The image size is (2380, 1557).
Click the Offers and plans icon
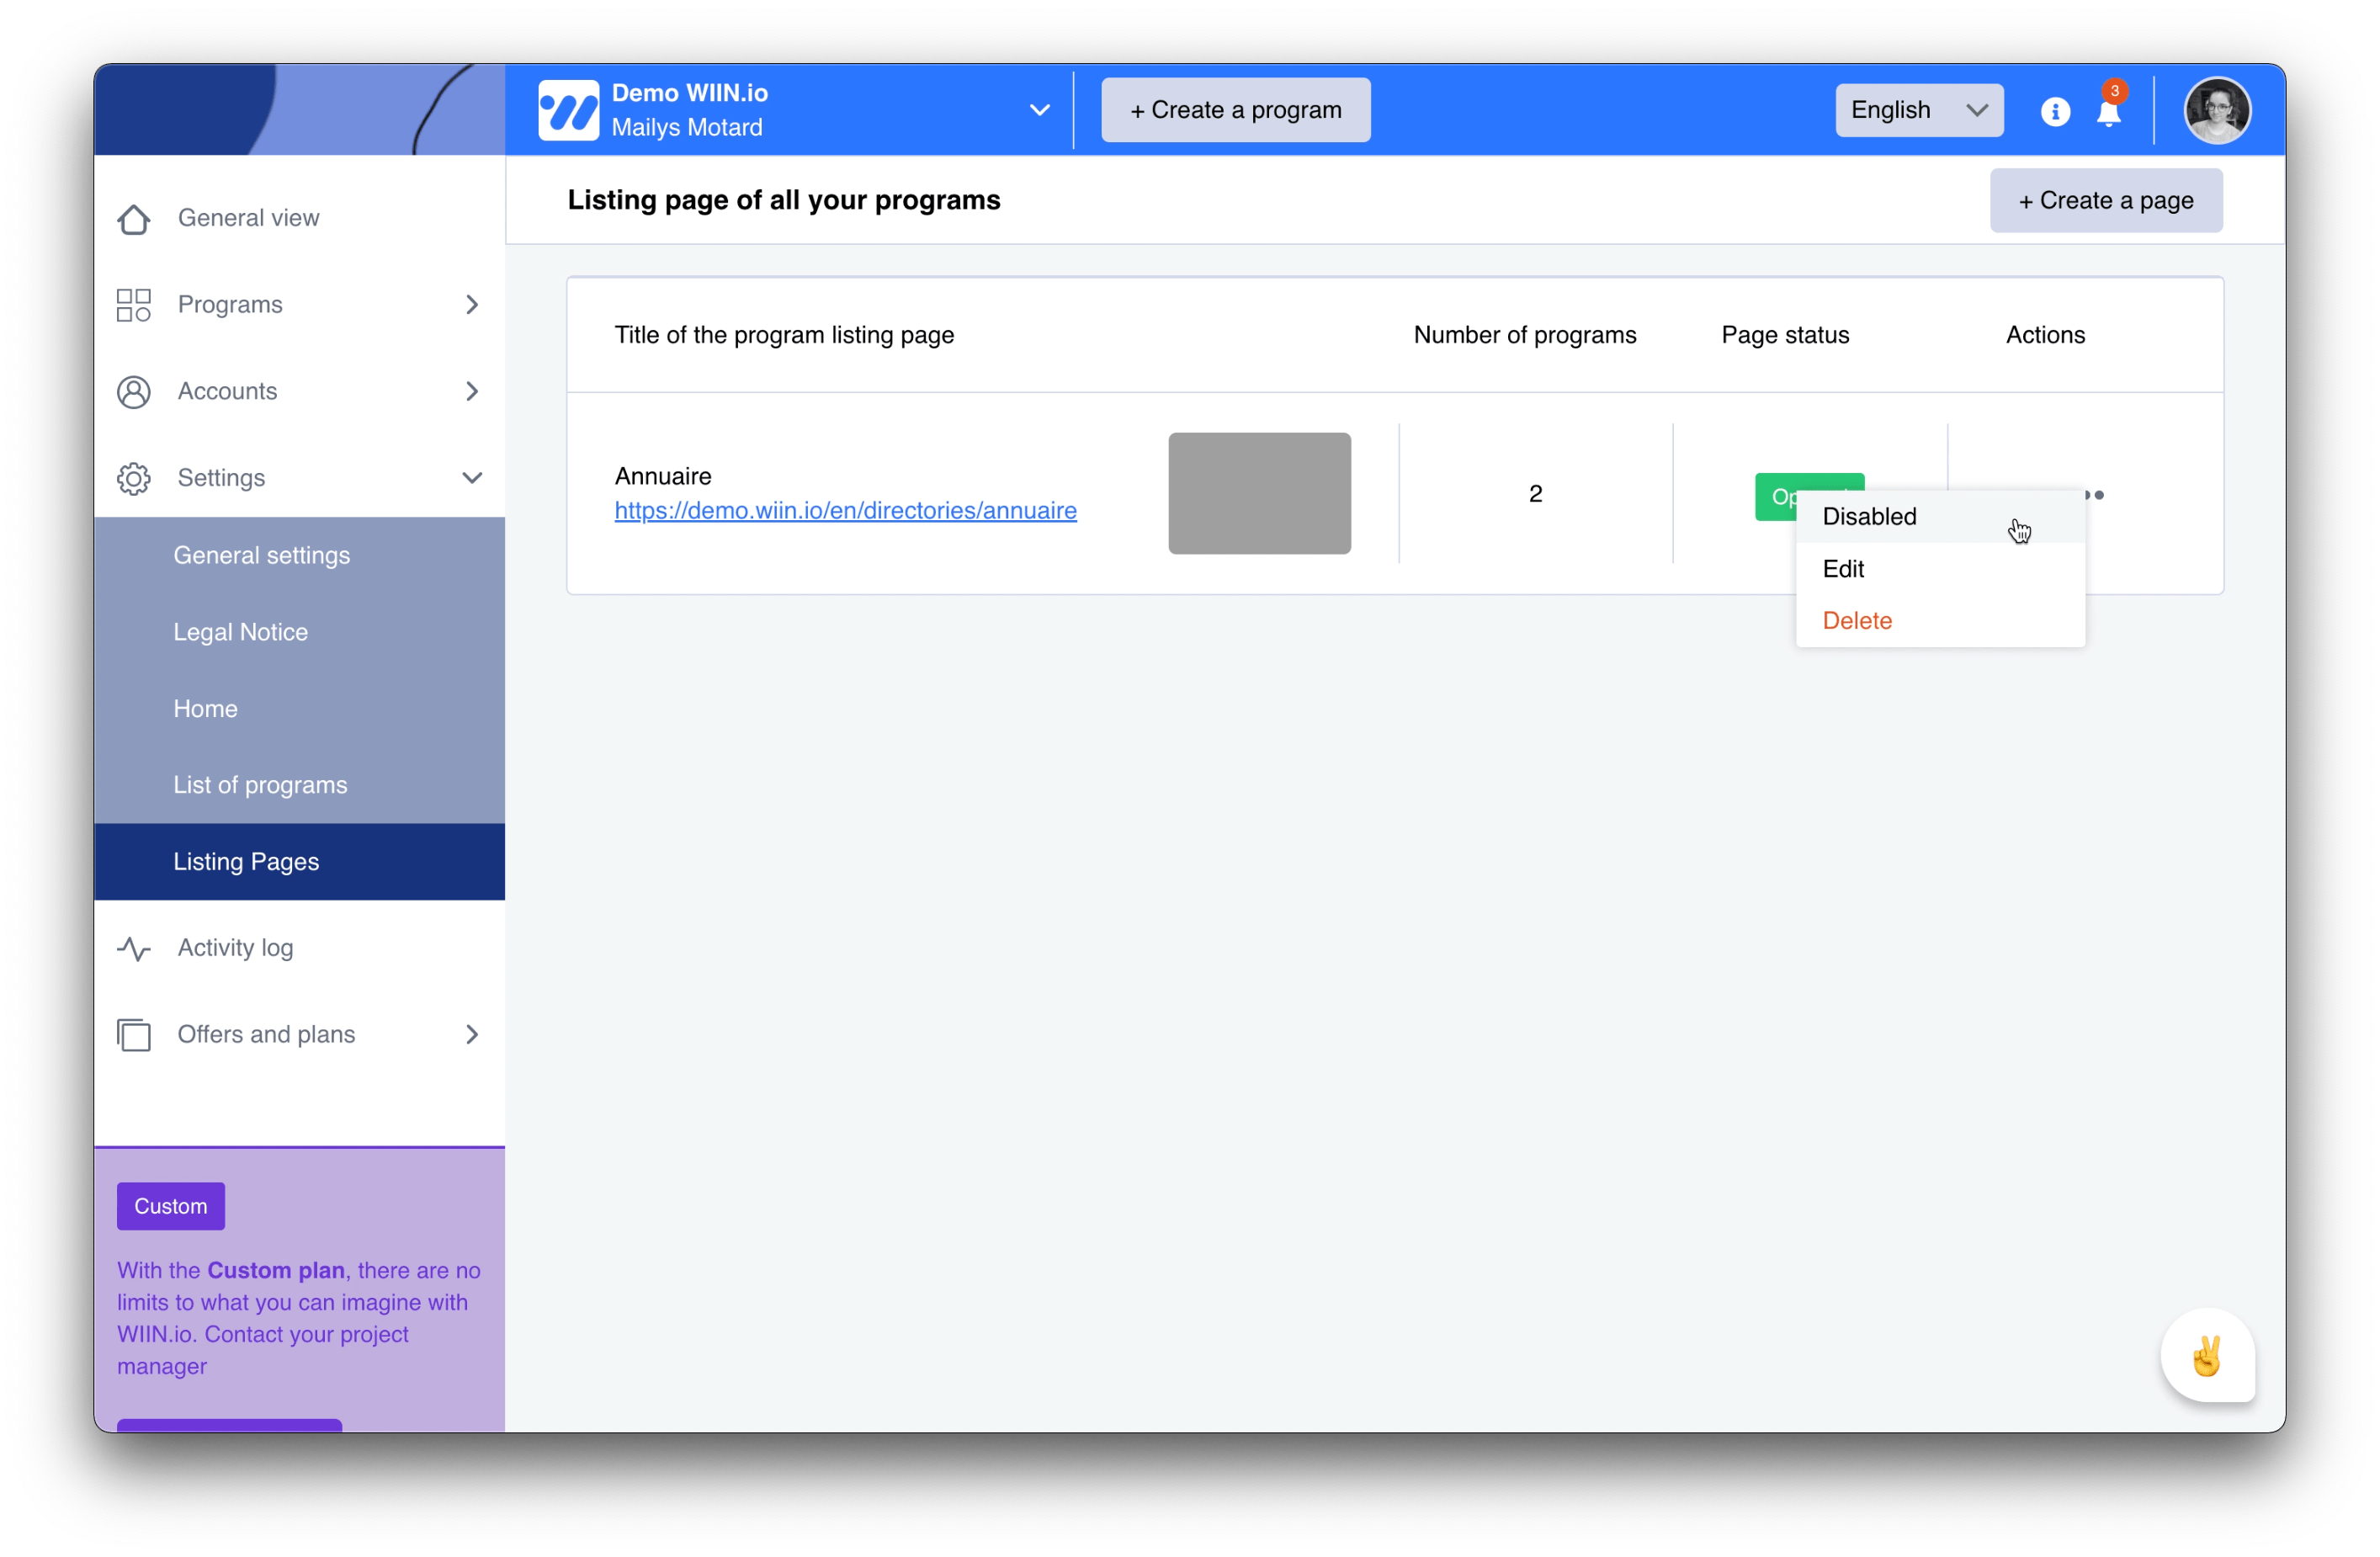point(133,1035)
